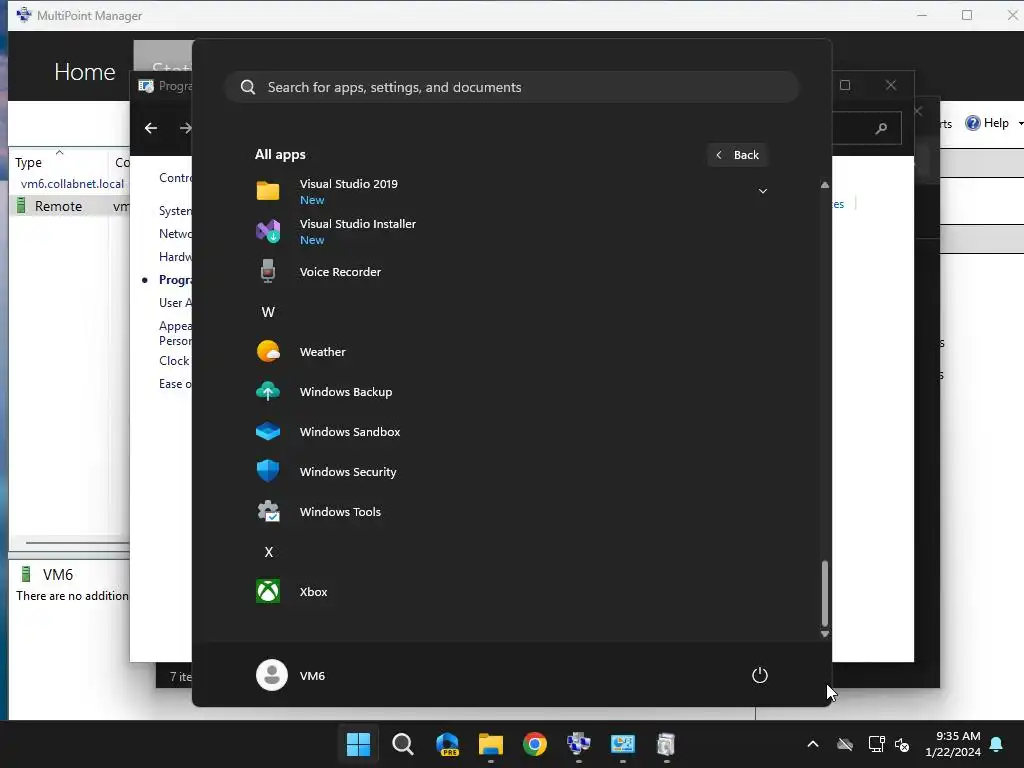Open Visual Studio 2019 folder icon
This screenshot has height=768, width=1024.
tap(268, 191)
